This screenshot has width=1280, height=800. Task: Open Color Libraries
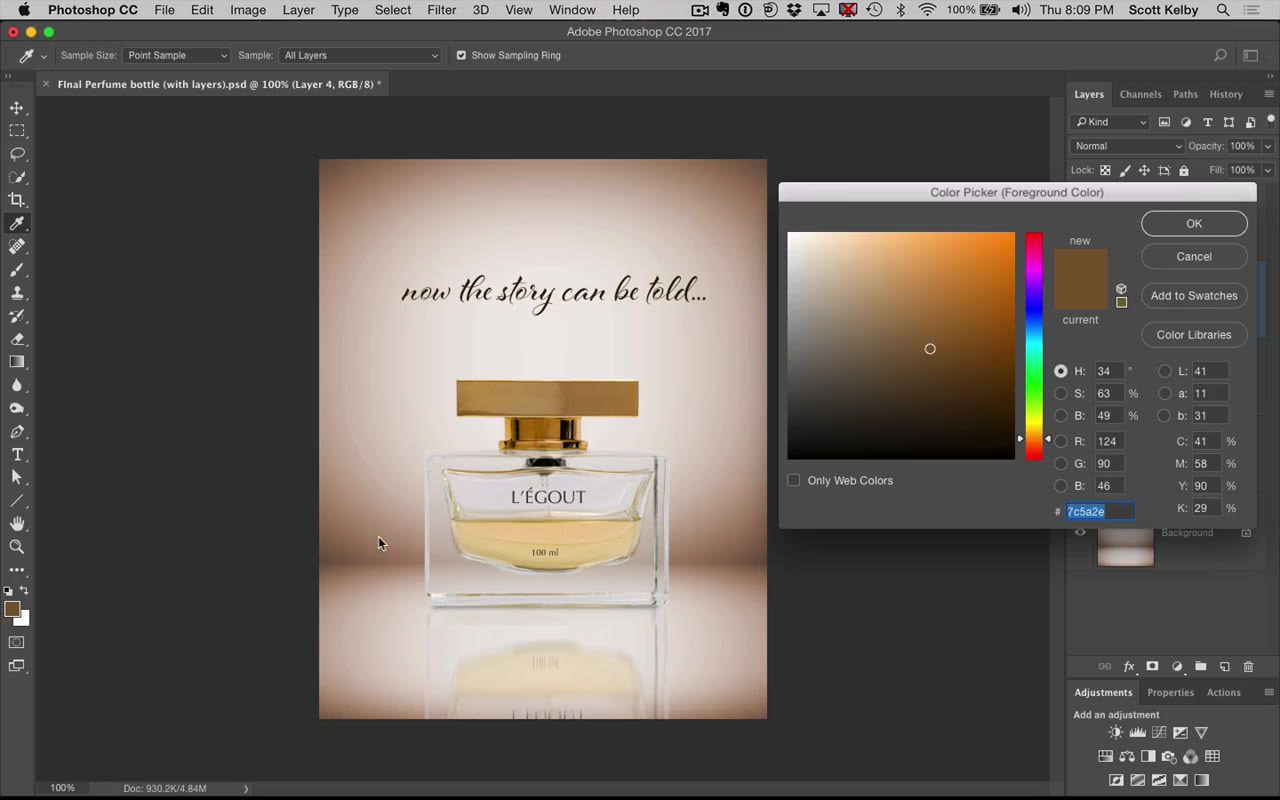(x=1194, y=334)
